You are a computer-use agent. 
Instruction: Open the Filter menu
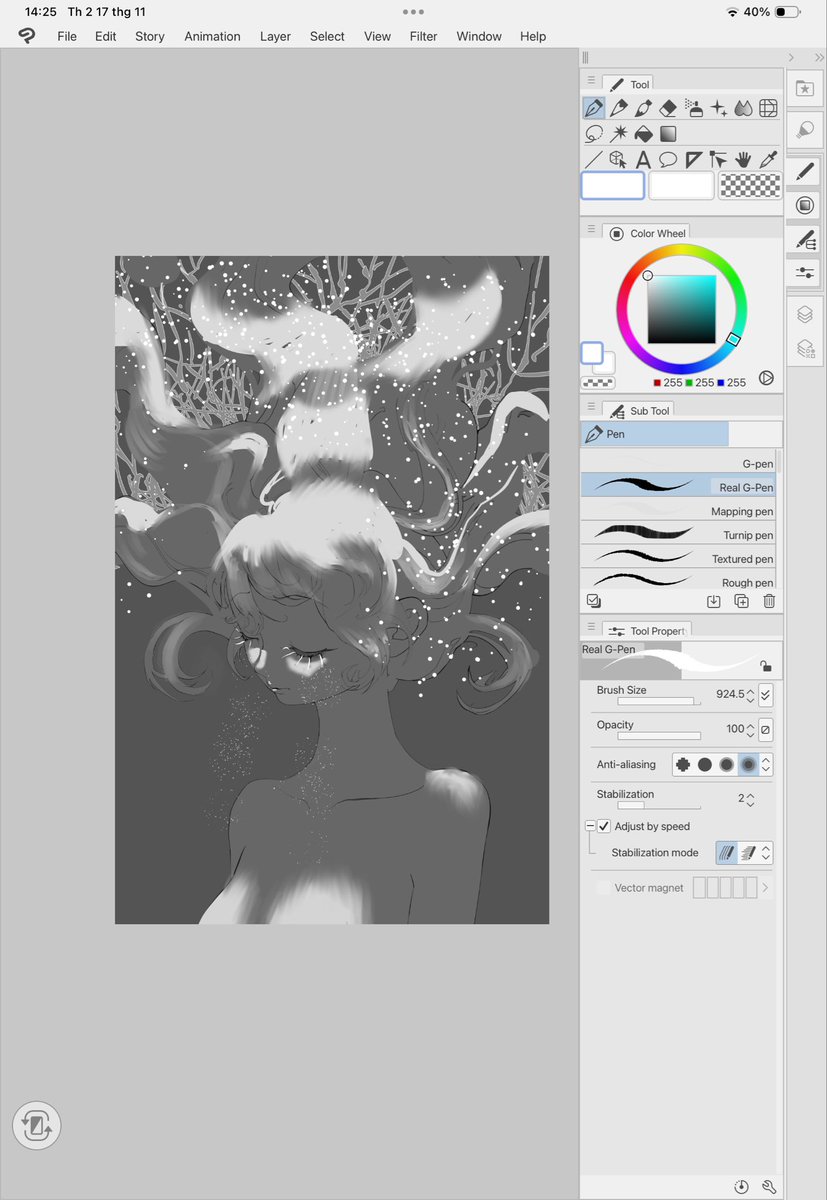tap(423, 36)
